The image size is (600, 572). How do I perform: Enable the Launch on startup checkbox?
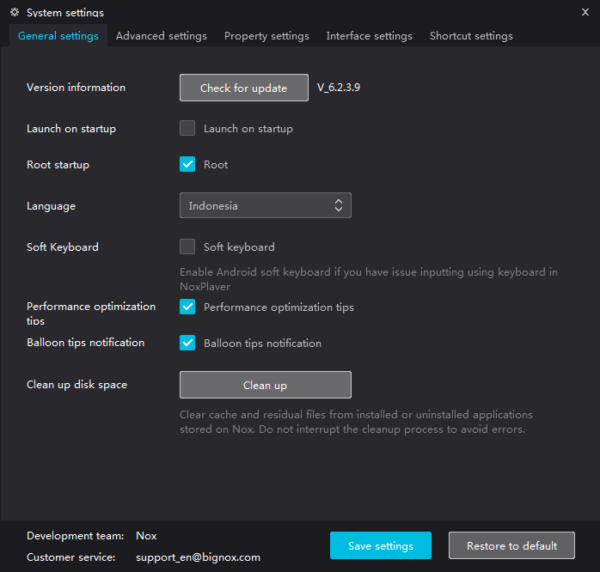[x=187, y=128]
